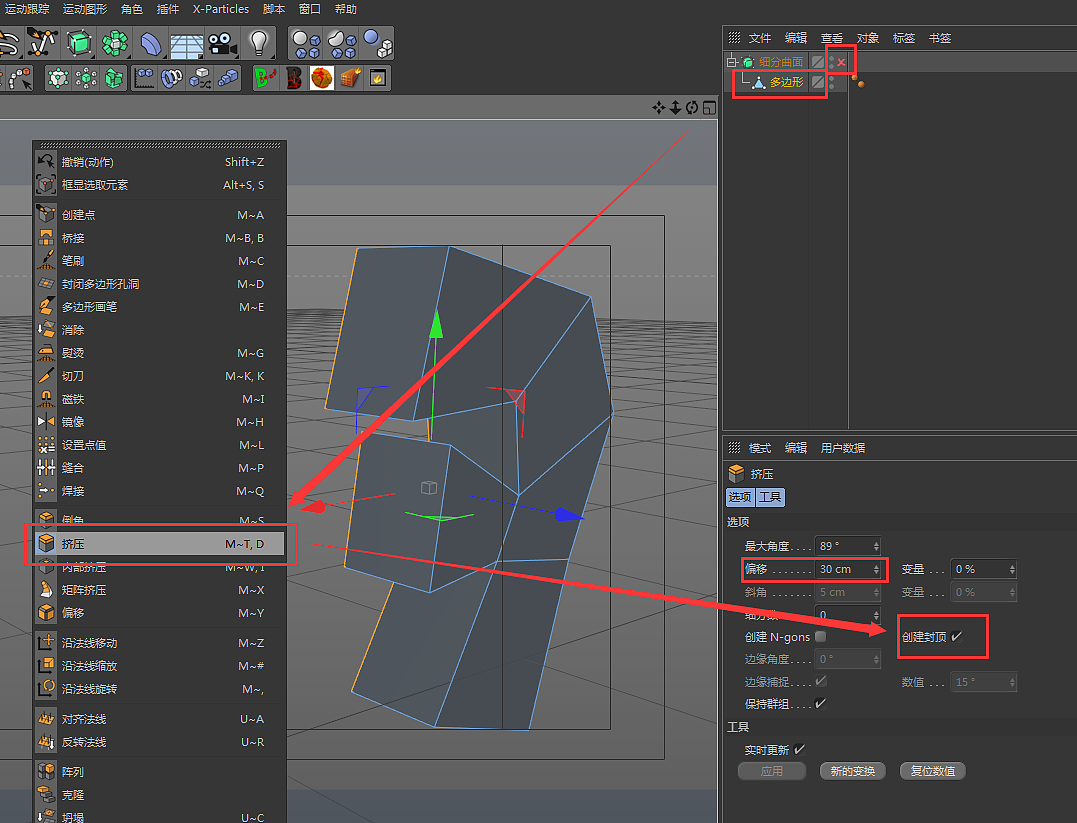Toggle the 创建封顶 checkbox
The height and width of the screenshot is (823, 1077).
tap(956, 636)
